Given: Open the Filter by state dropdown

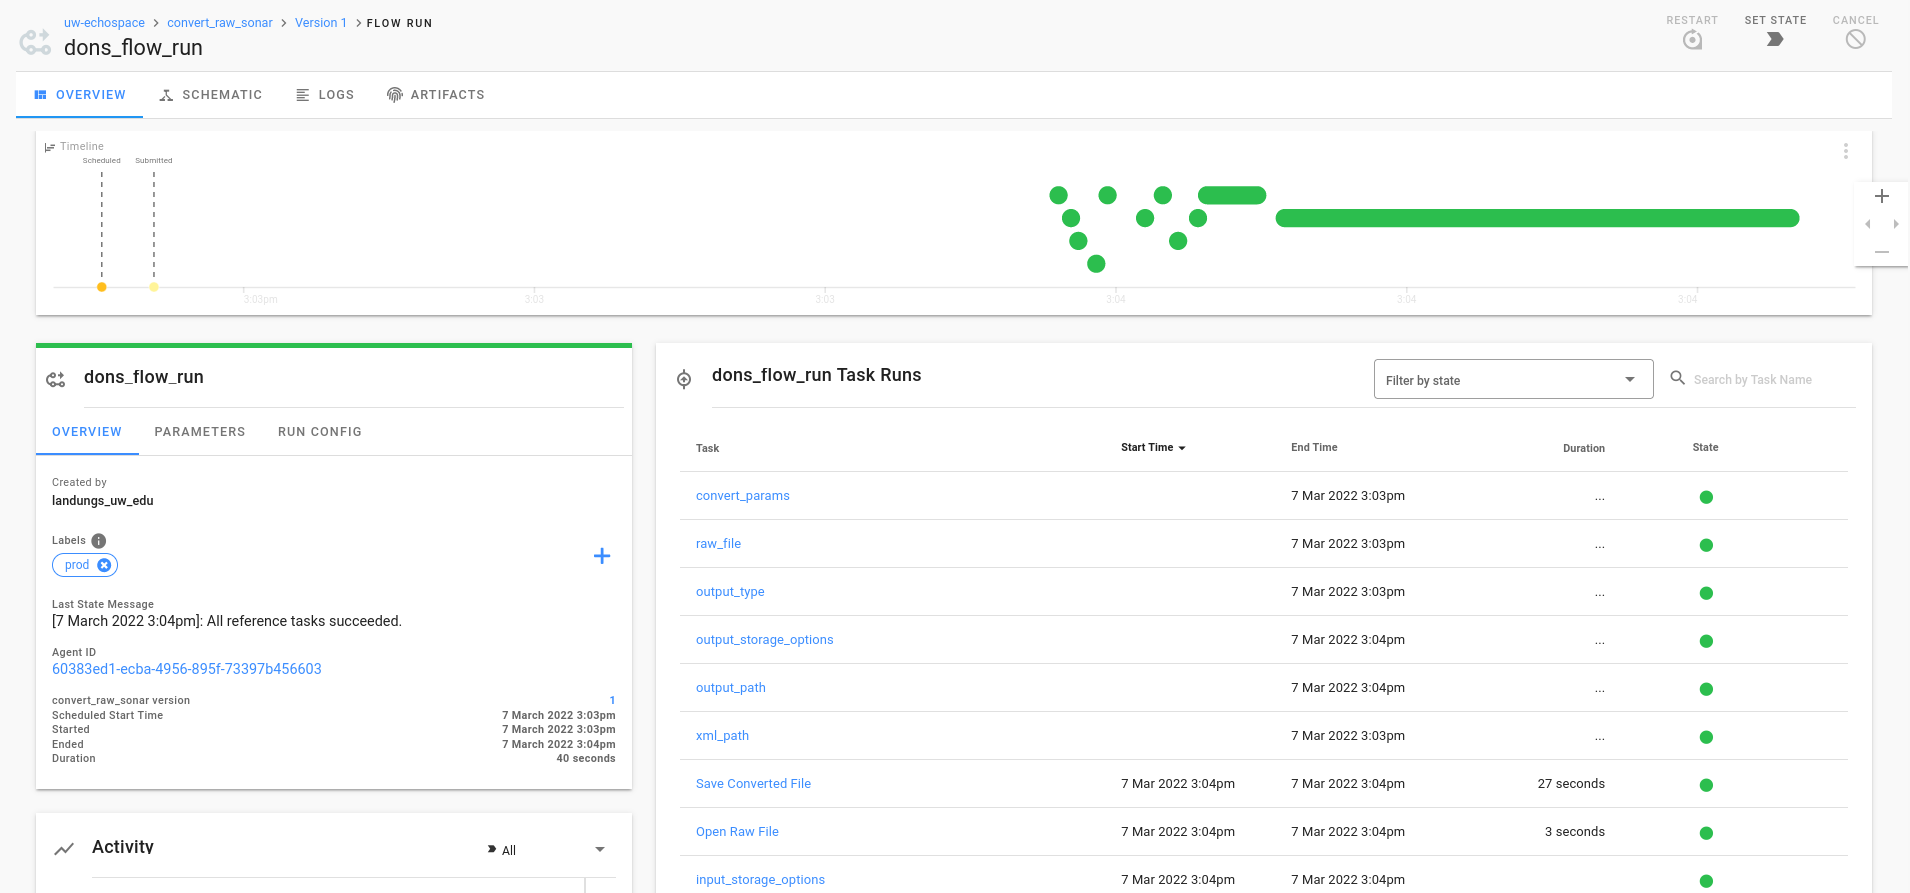Looking at the screenshot, I should click(1513, 380).
